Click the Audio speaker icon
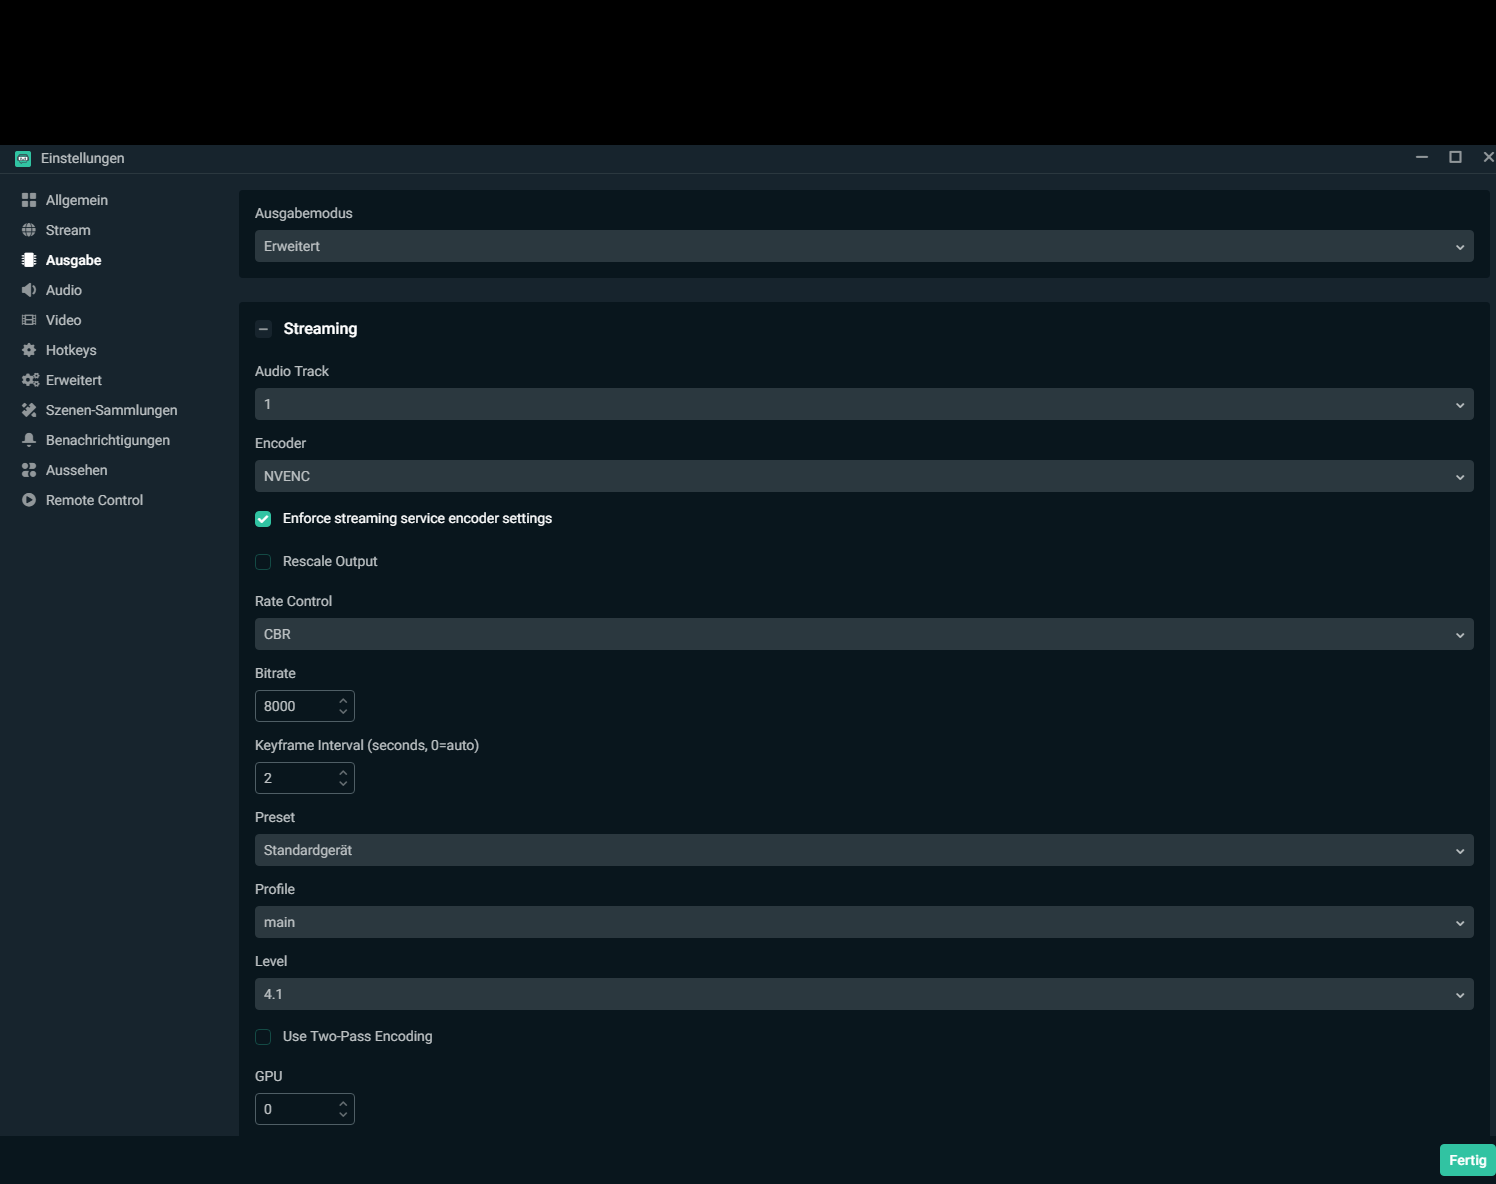 tap(29, 290)
